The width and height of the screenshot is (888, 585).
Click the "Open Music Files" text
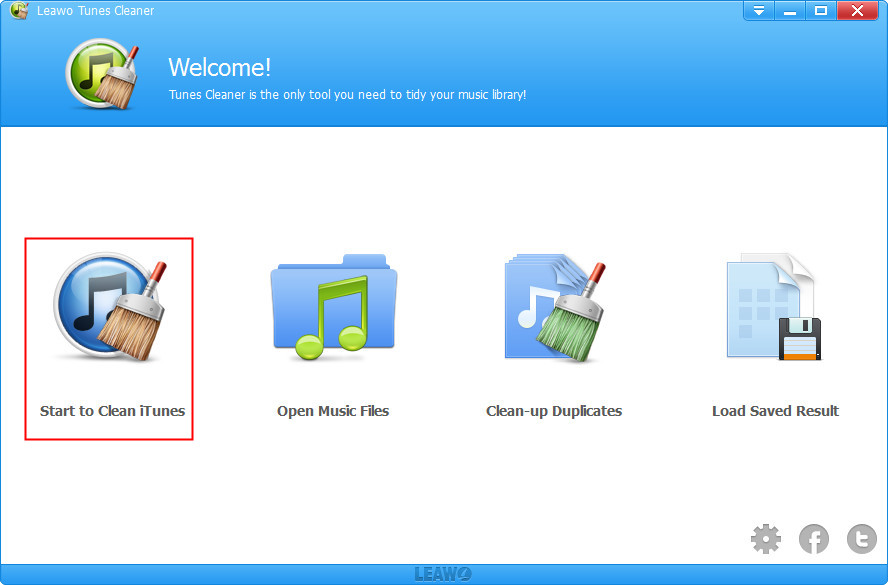click(x=333, y=411)
